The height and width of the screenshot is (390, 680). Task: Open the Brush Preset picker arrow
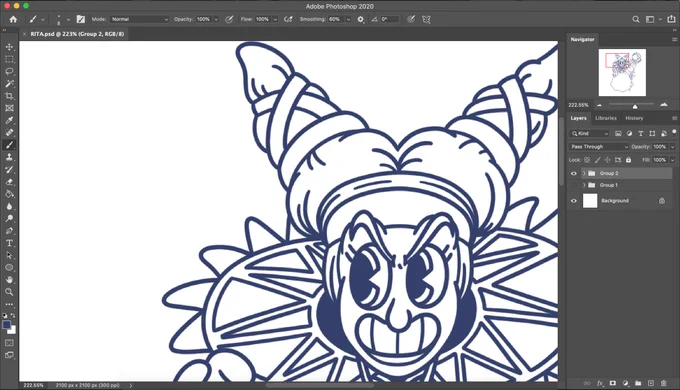(x=68, y=19)
